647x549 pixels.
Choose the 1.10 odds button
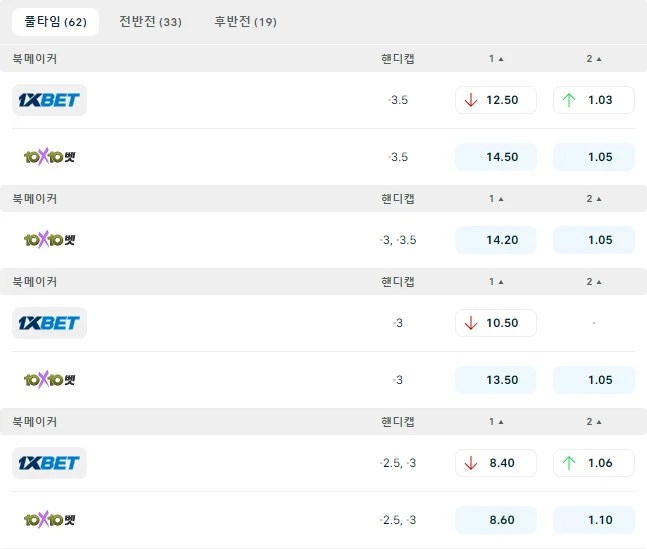tap(593, 520)
